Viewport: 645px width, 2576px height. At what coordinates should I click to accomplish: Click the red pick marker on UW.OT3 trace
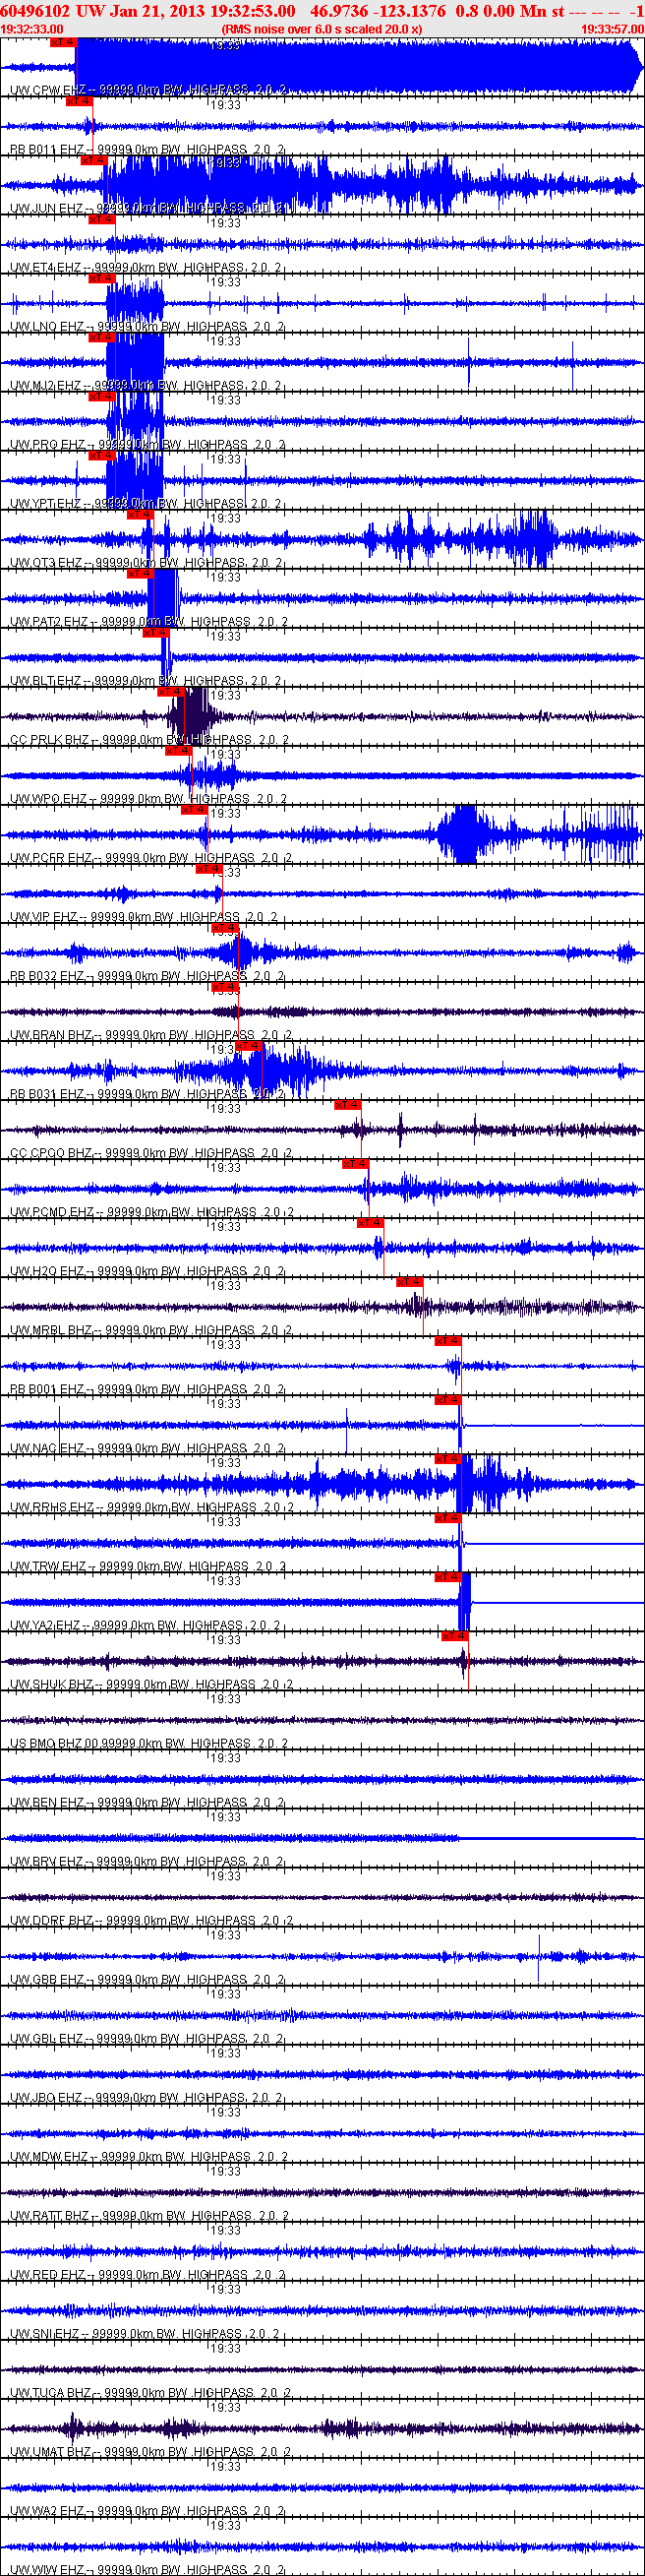pos(140,514)
